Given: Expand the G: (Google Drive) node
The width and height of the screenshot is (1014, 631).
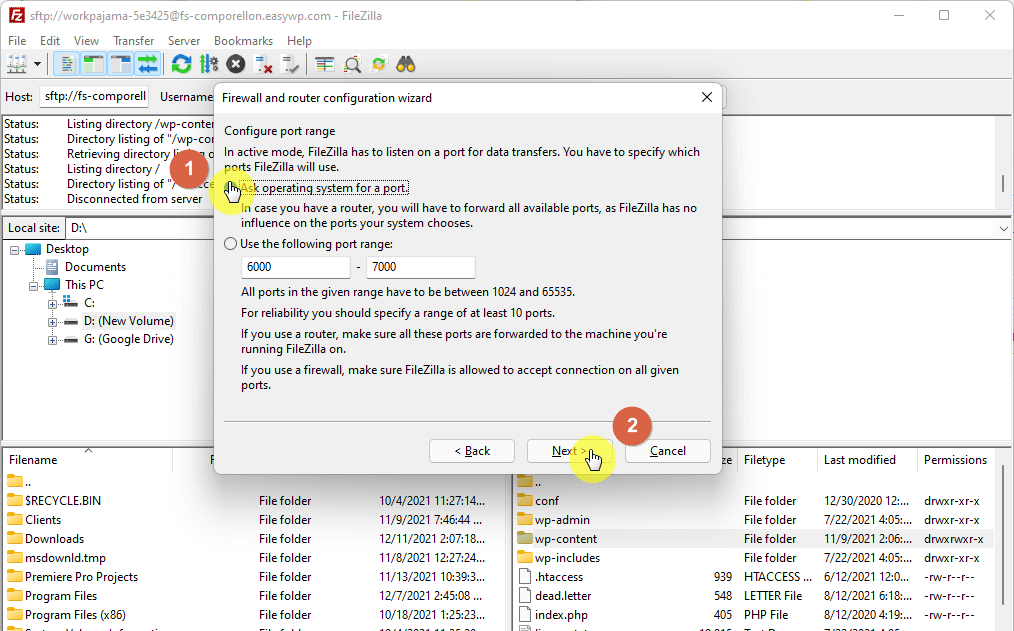Looking at the screenshot, I should [x=52, y=340].
